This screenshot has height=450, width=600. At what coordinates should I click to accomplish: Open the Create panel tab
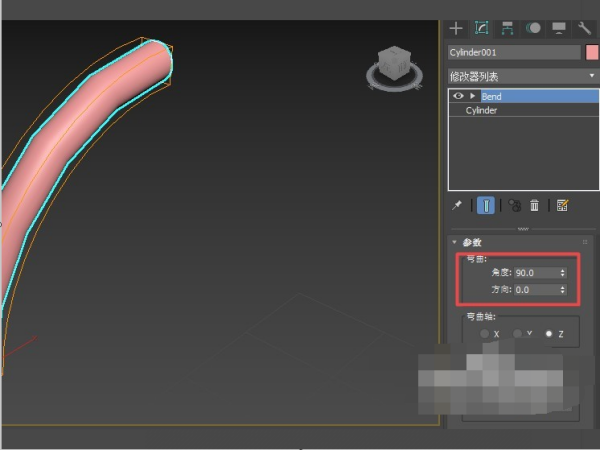(x=456, y=28)
